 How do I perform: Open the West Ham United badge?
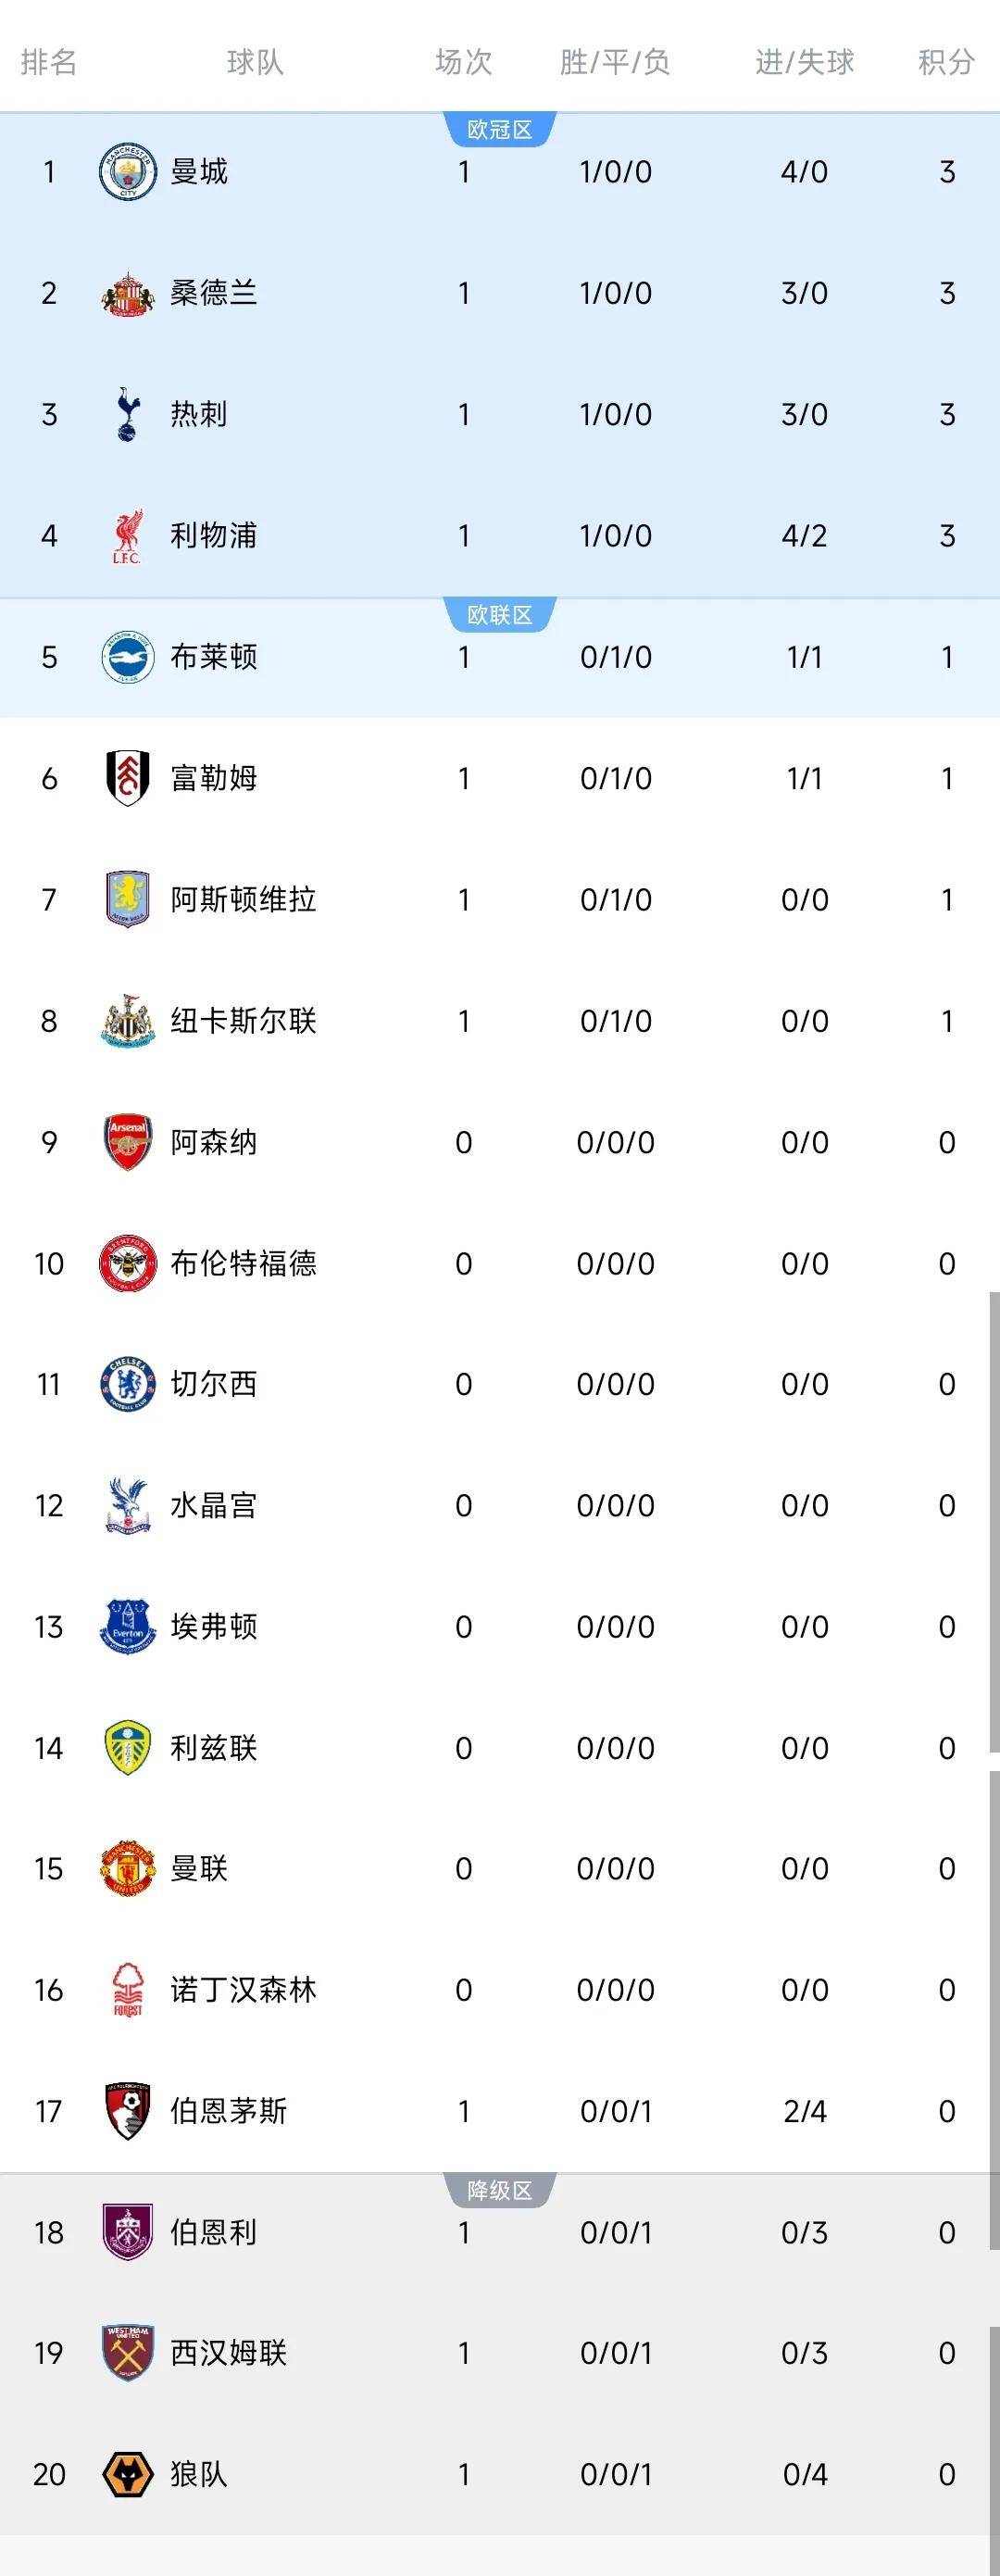pyautogui.click(x=128, y=2353)
